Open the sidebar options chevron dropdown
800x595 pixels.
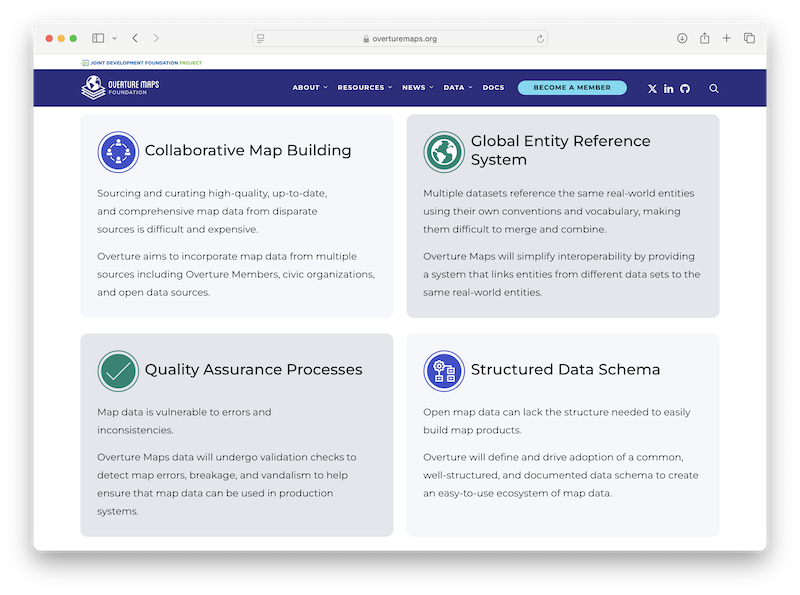(x=115, y=38)
